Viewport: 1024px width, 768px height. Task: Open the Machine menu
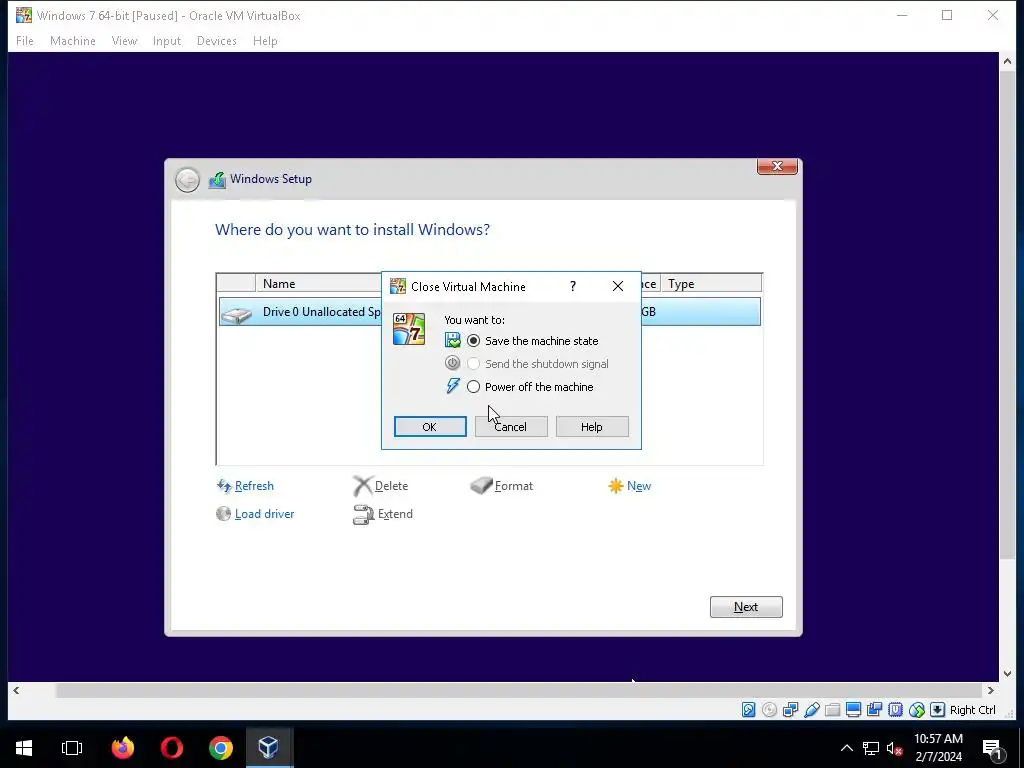pyautogui.click(x=72, y=40)
